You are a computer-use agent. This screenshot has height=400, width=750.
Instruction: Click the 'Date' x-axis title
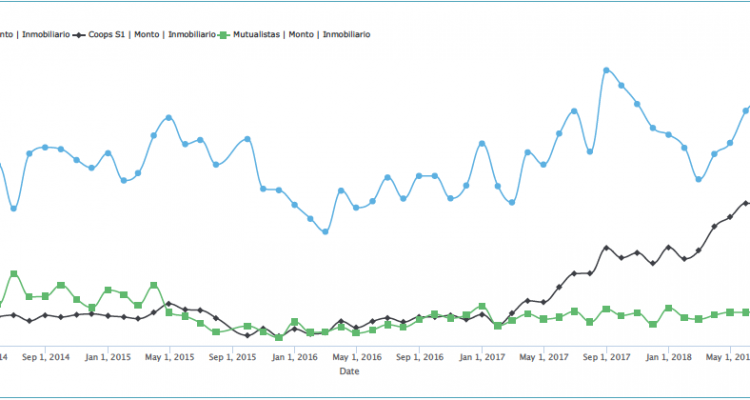coord(349,371)
